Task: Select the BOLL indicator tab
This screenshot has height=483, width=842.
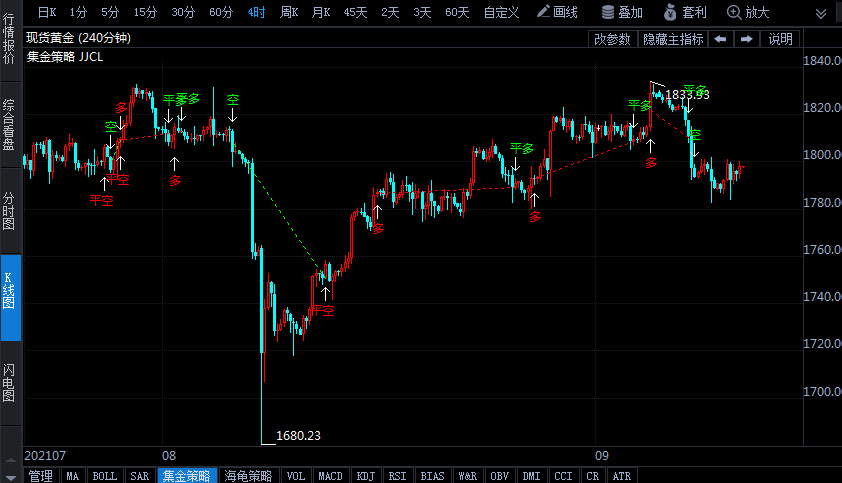Action: click(x=105, y=476)
